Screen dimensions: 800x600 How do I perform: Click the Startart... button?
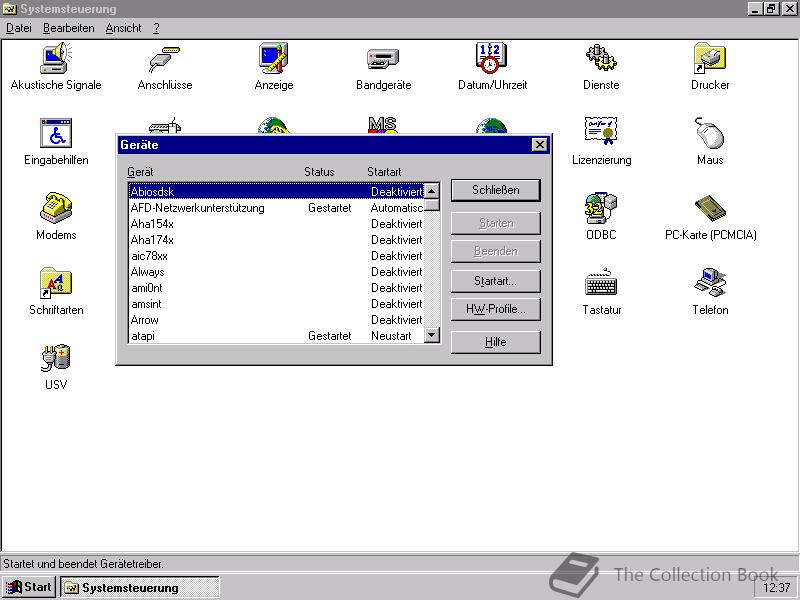[495, 281]
